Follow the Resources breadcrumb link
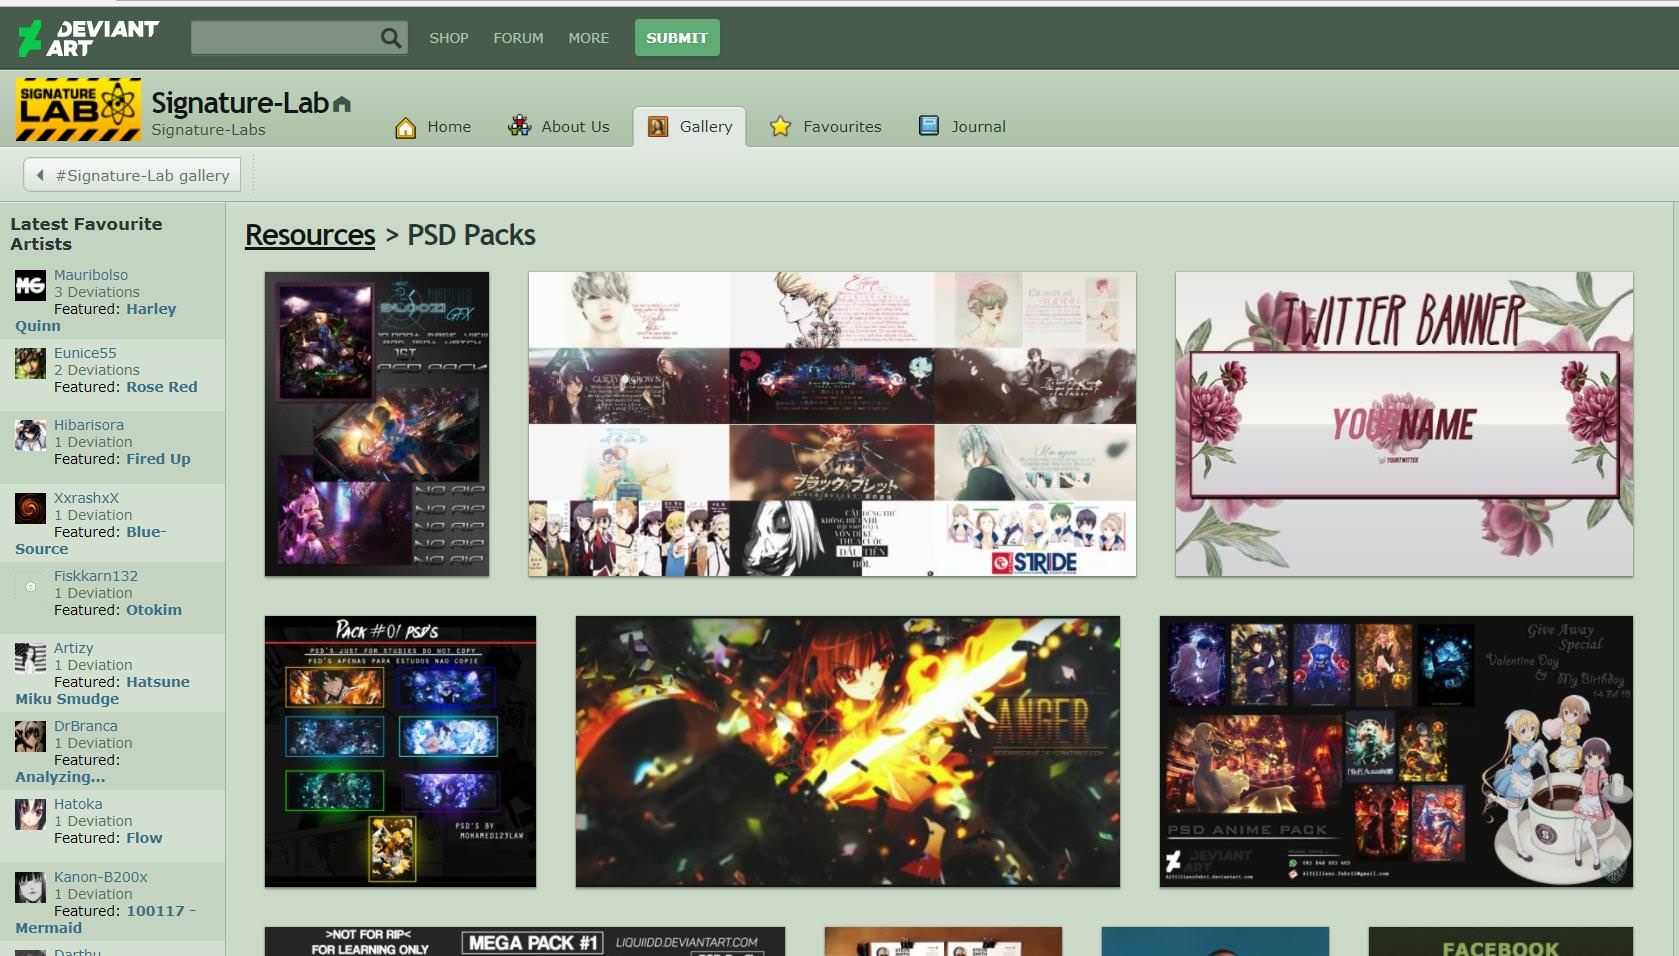The height and width of the screenshot is (956, 1679). click(x=310, y=235)
